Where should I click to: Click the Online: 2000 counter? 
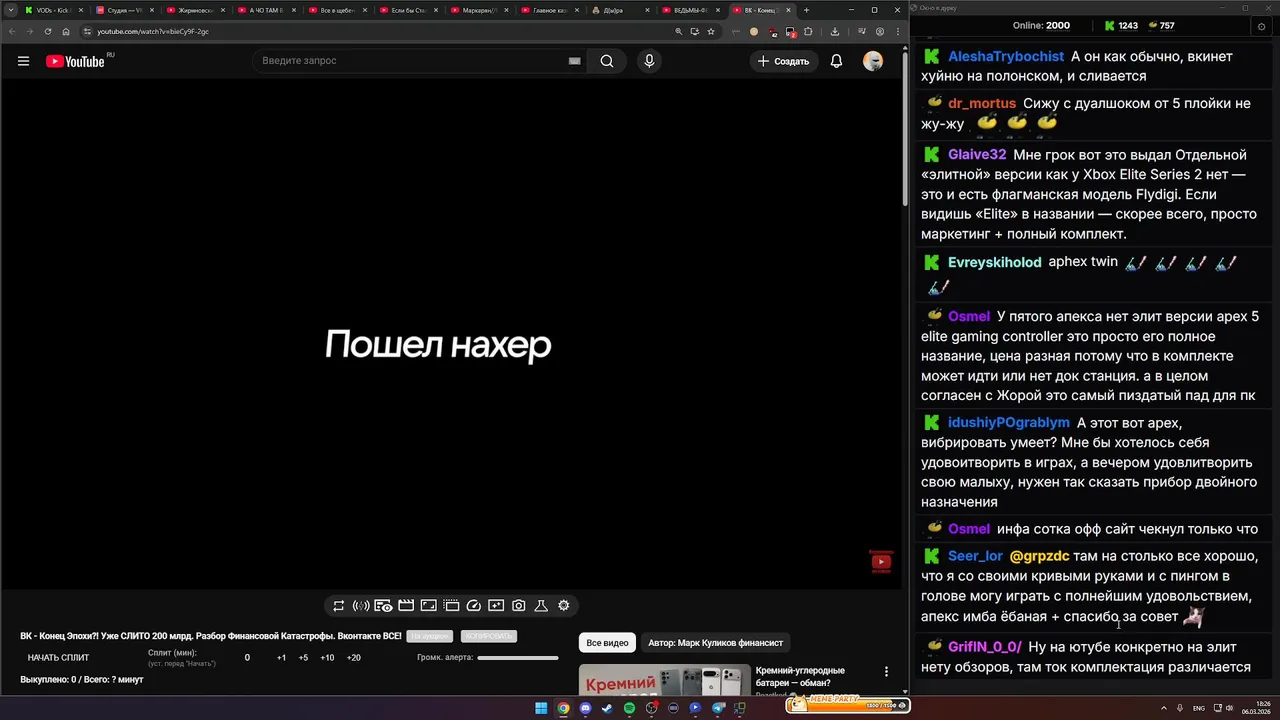point(1041,26)
